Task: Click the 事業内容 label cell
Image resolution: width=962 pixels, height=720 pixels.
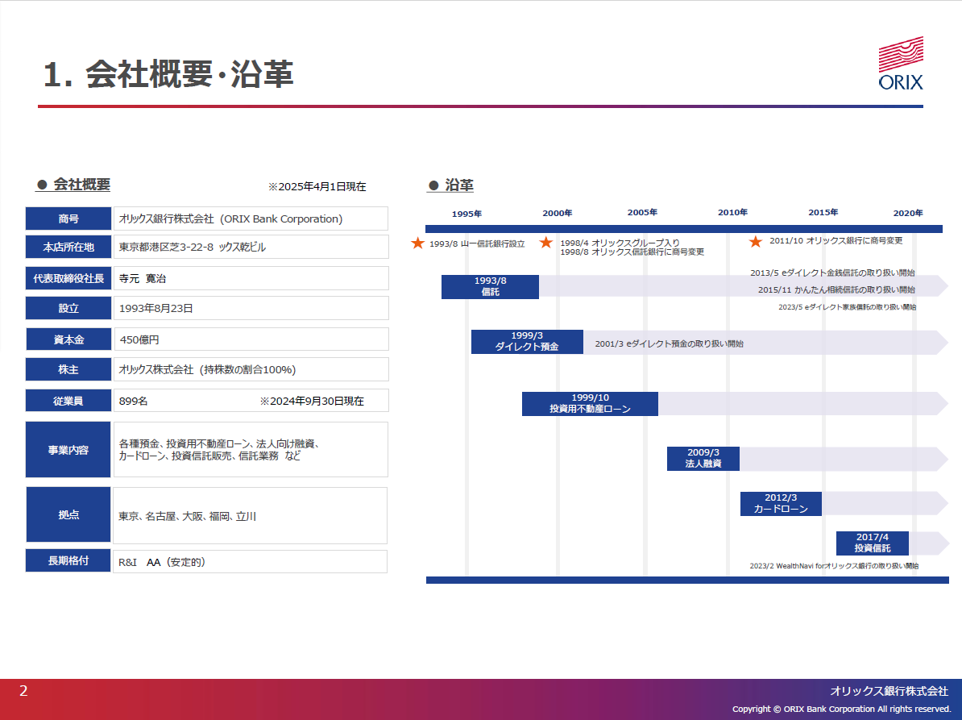Action: pyautogui.click(x=68, y=450)
